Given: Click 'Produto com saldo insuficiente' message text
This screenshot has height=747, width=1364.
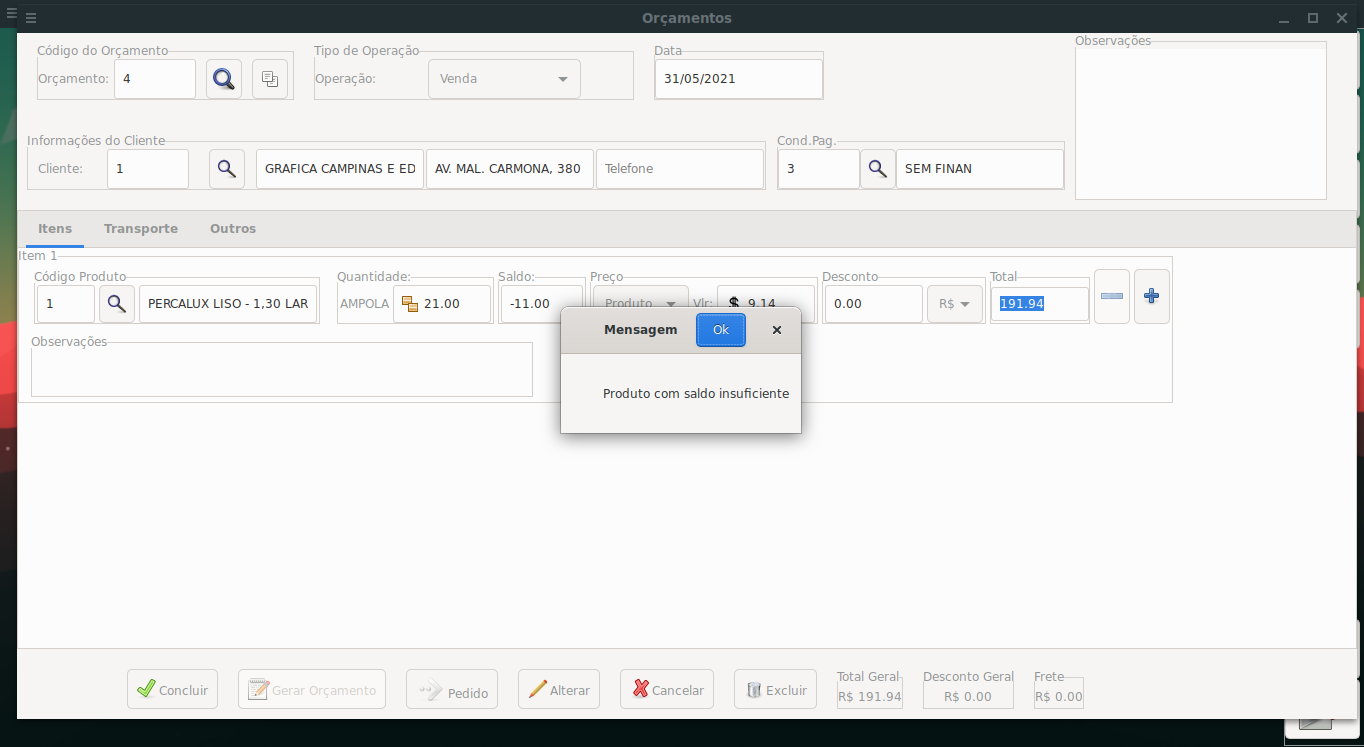Looking at the screenshot, I should coord(696,394).
